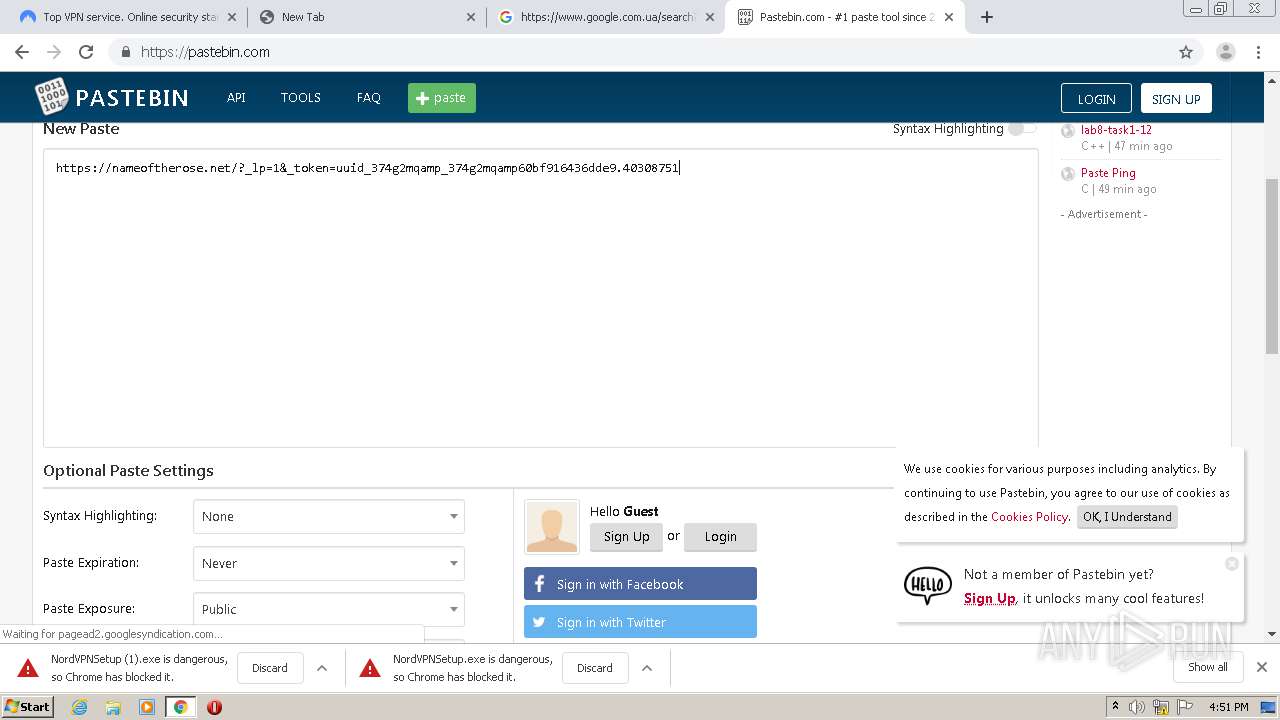Image resolution: width=1280 pixels, height=720 pixels.
Task: Click Show all downloads
Action: (x=1208, y=667)
